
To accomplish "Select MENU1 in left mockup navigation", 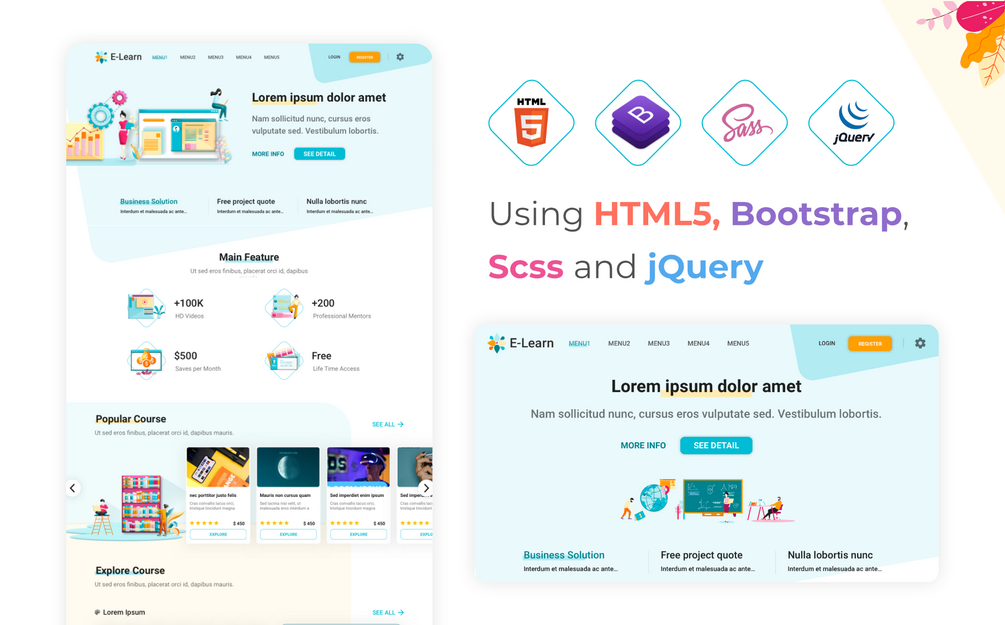I will 160,58.
